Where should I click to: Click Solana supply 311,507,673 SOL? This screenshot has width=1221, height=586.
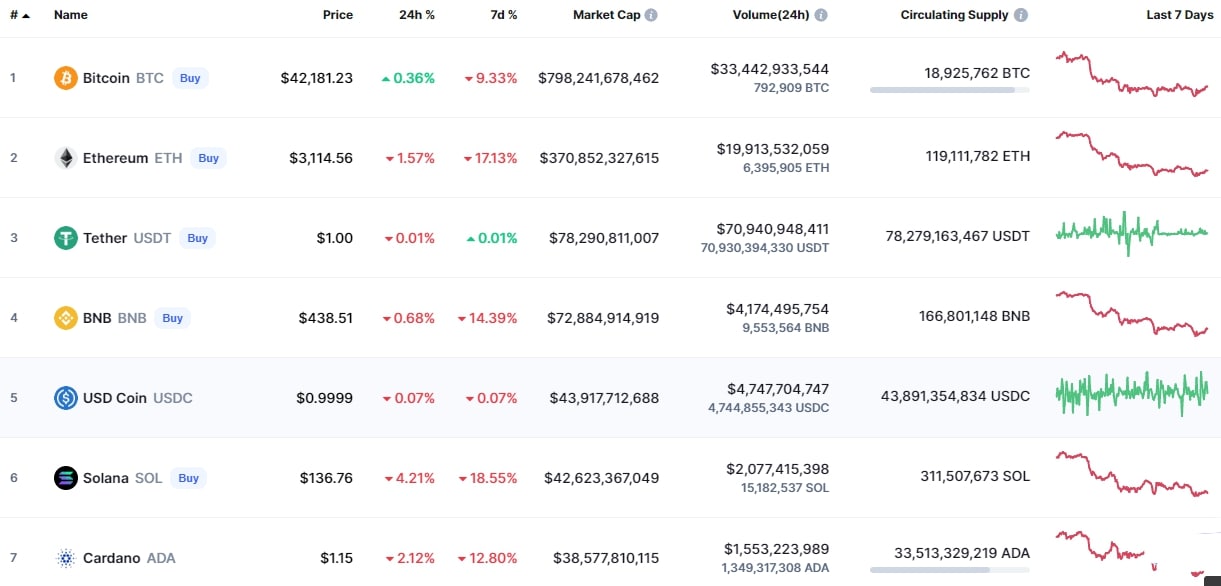coord(975,476)
